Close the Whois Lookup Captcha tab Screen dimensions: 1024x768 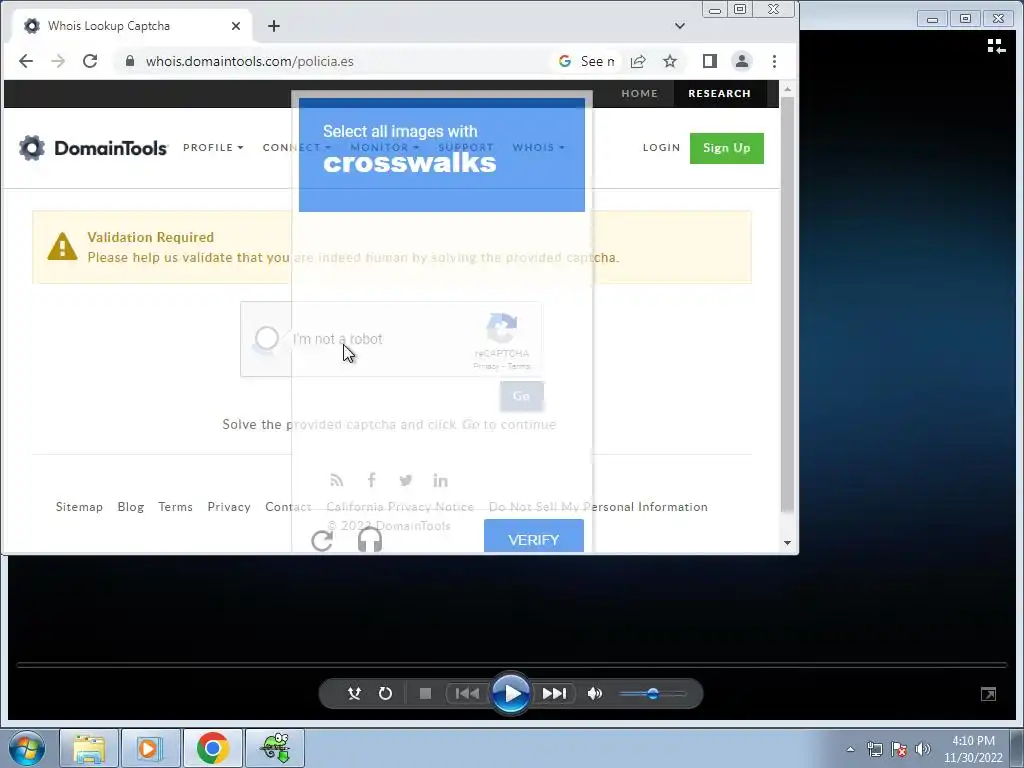pos(236,26)
